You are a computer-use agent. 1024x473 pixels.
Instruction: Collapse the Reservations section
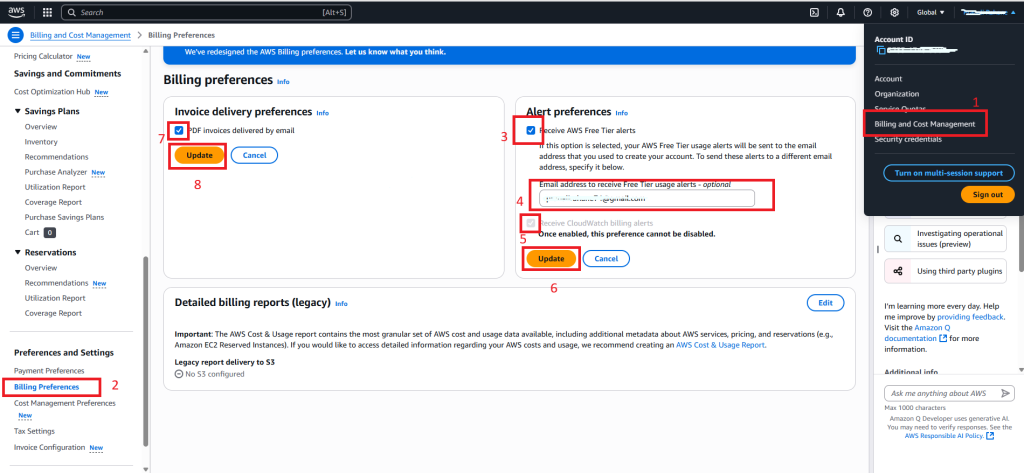pos(18,253)
